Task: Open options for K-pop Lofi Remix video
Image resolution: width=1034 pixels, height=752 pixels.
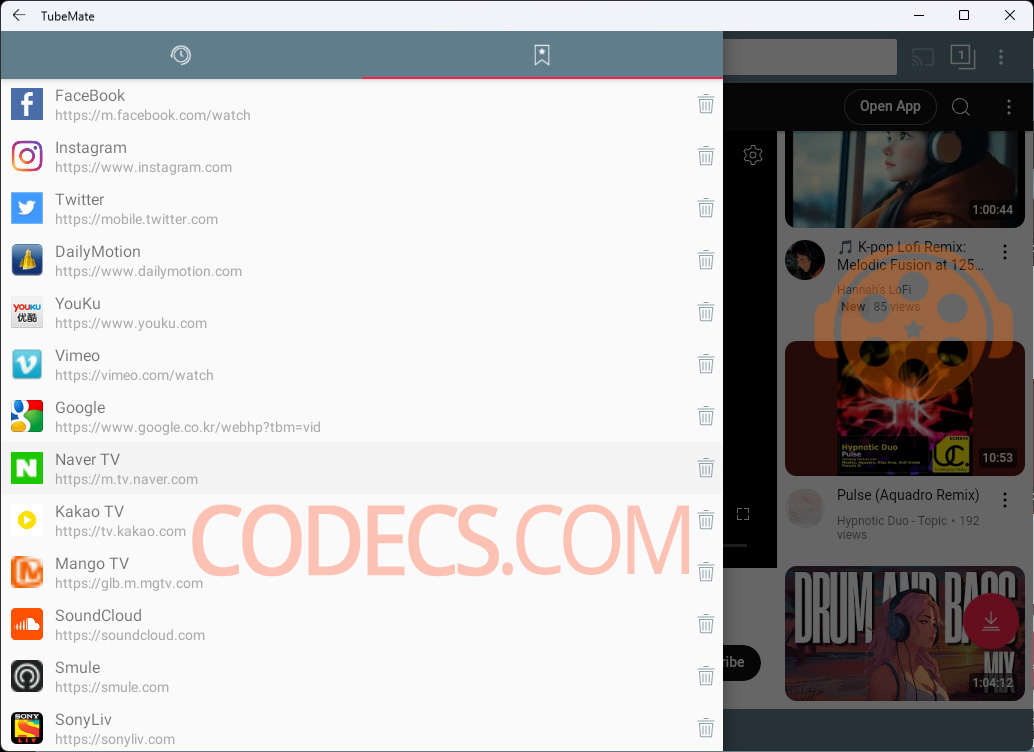Action: tap(1004, 251)
